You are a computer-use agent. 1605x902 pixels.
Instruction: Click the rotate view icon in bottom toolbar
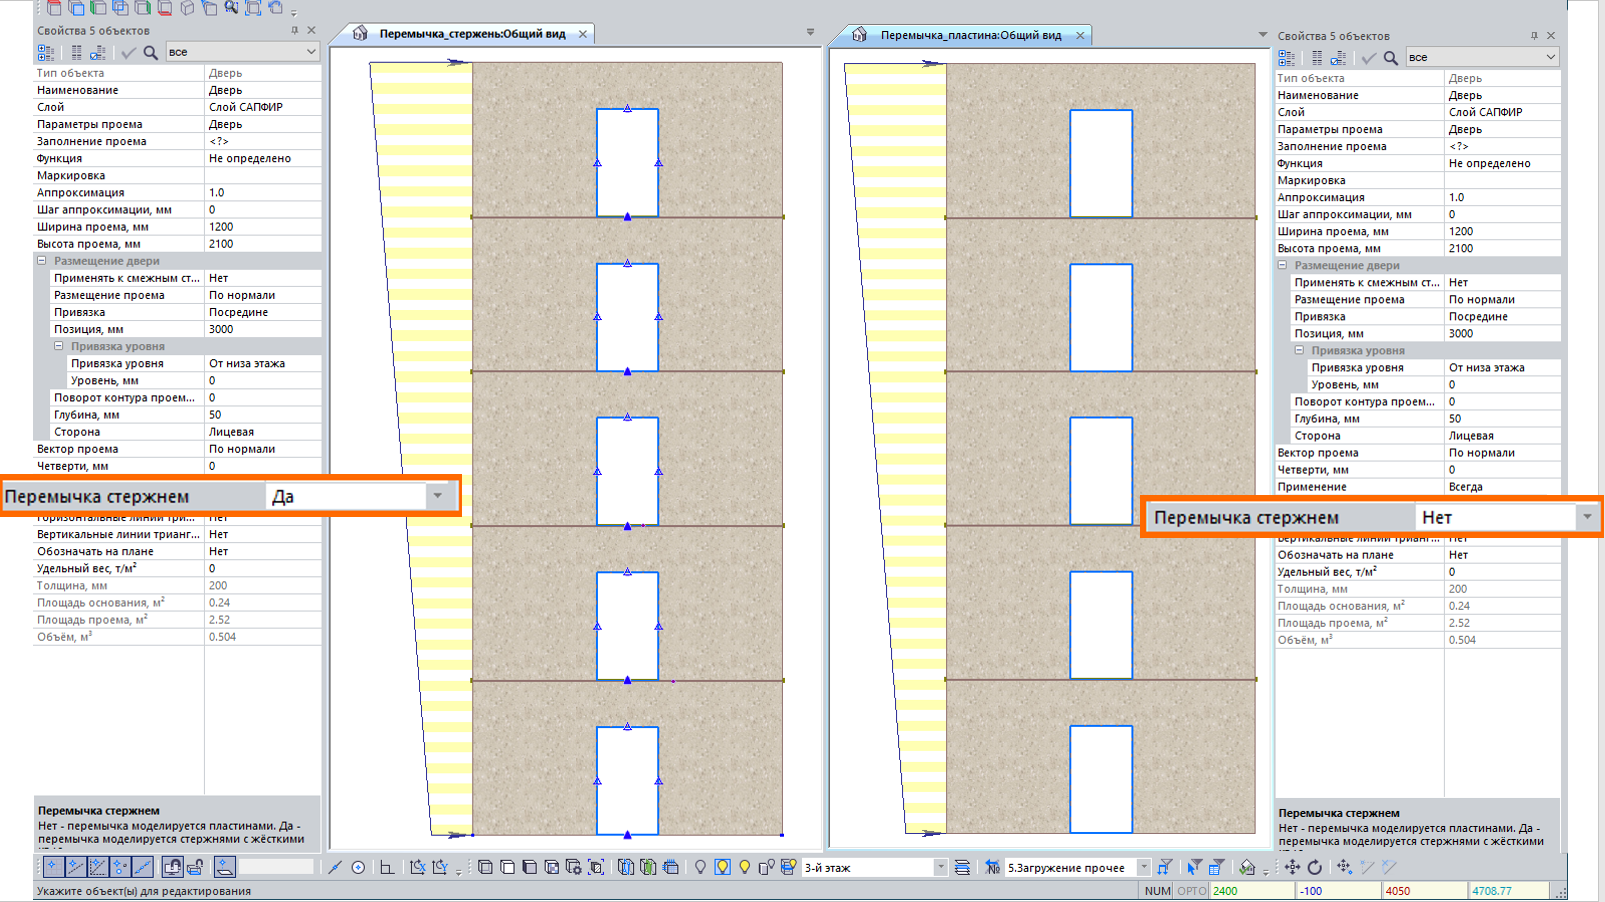tap(1315, 867)
